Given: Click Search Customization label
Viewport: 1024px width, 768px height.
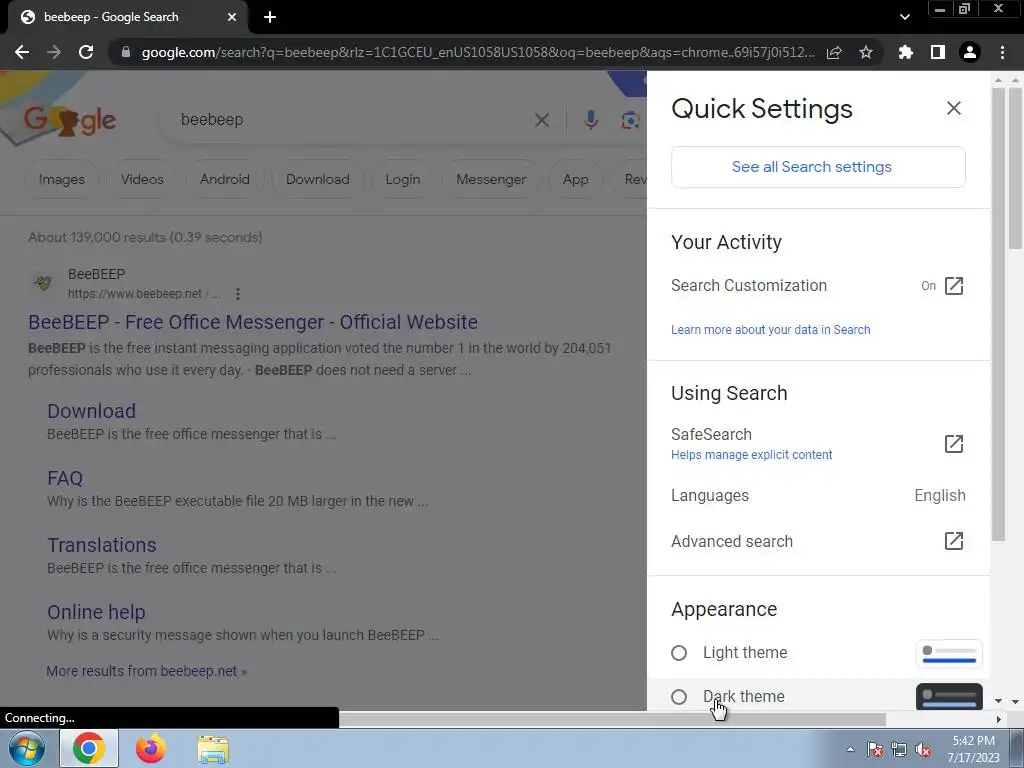Looking at the screenshot, I should (748, 285).
